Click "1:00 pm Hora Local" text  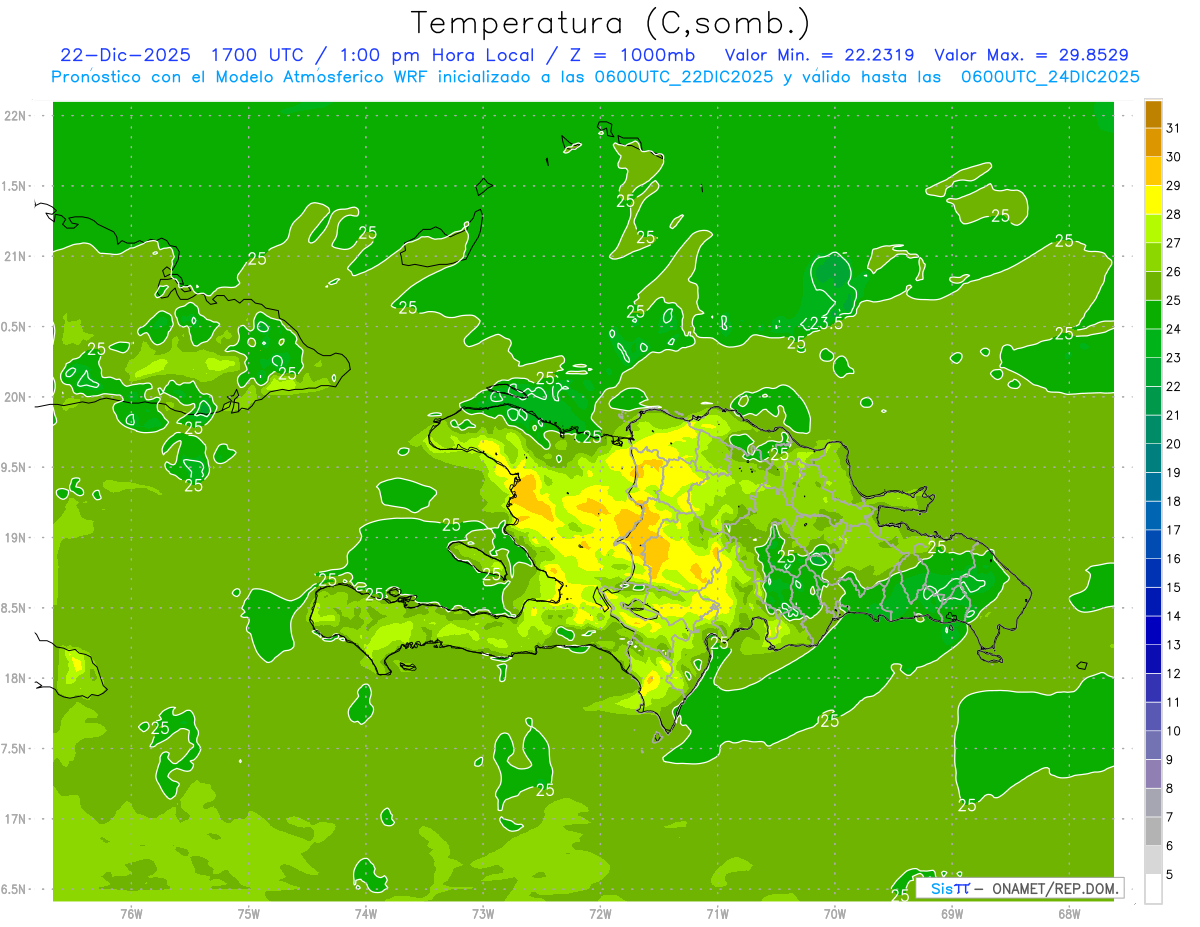click(x=439, y=55)
